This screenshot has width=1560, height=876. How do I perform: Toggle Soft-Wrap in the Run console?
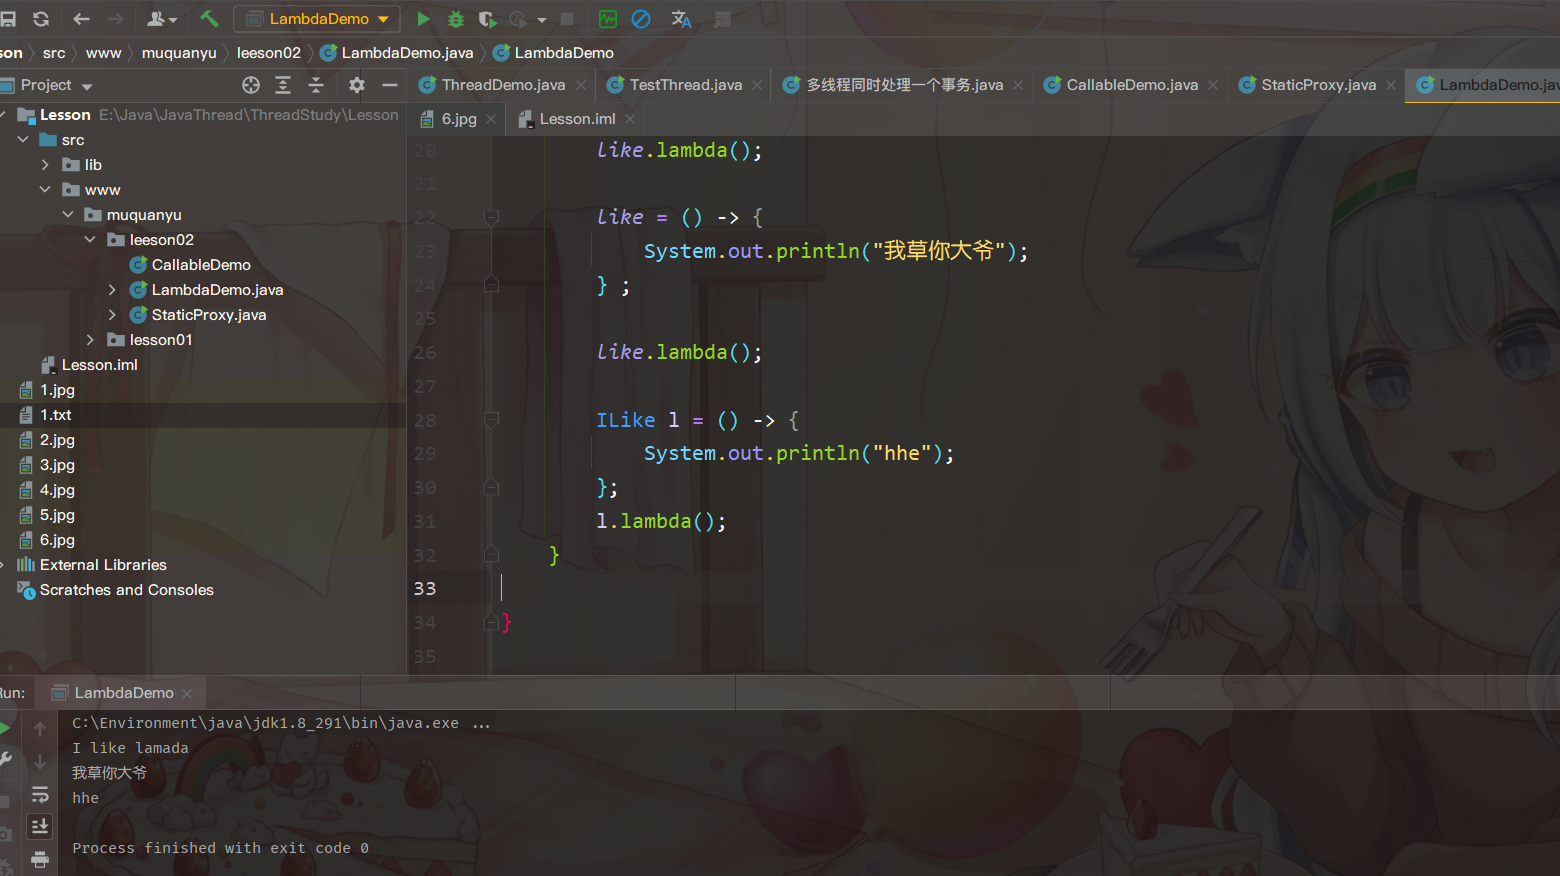point(40,795)
